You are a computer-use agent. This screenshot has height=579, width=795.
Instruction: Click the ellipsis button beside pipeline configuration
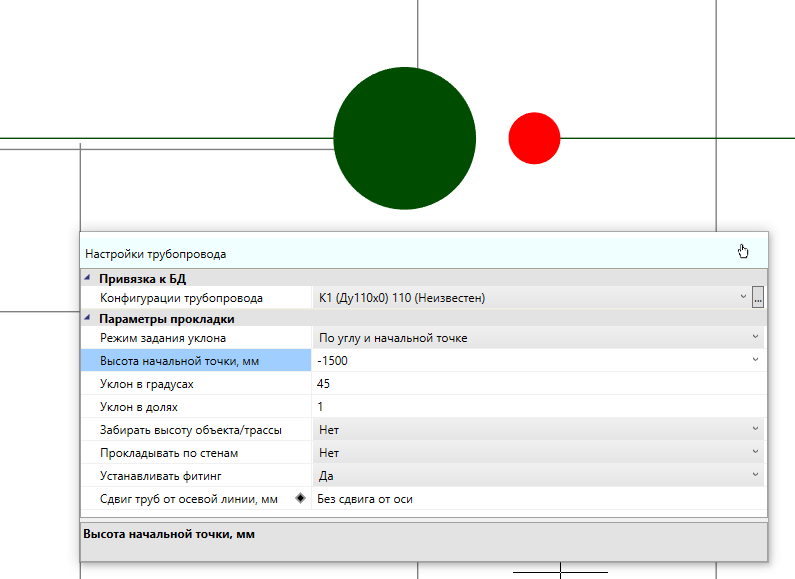point(758,298)
